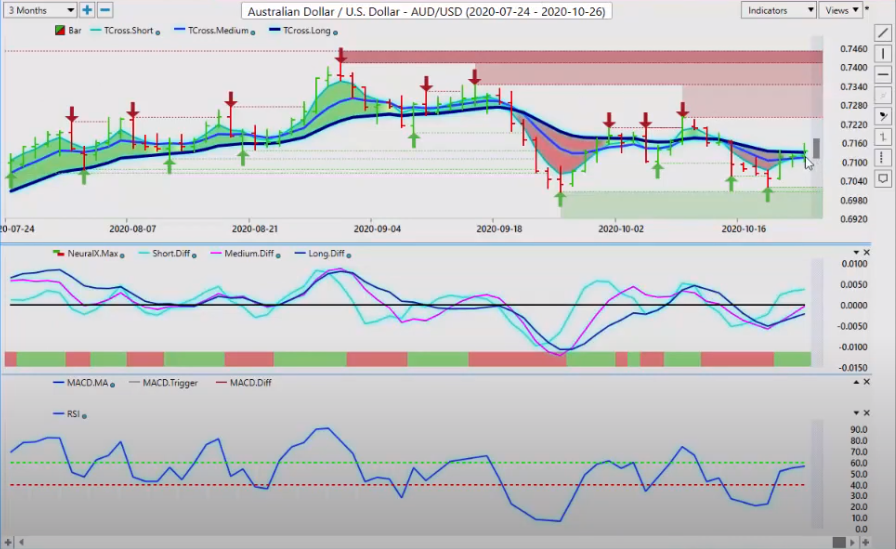Screen dimensions: 896x549
Task: Toggle TCross.Long line visibility
Action: click(300, 30)
